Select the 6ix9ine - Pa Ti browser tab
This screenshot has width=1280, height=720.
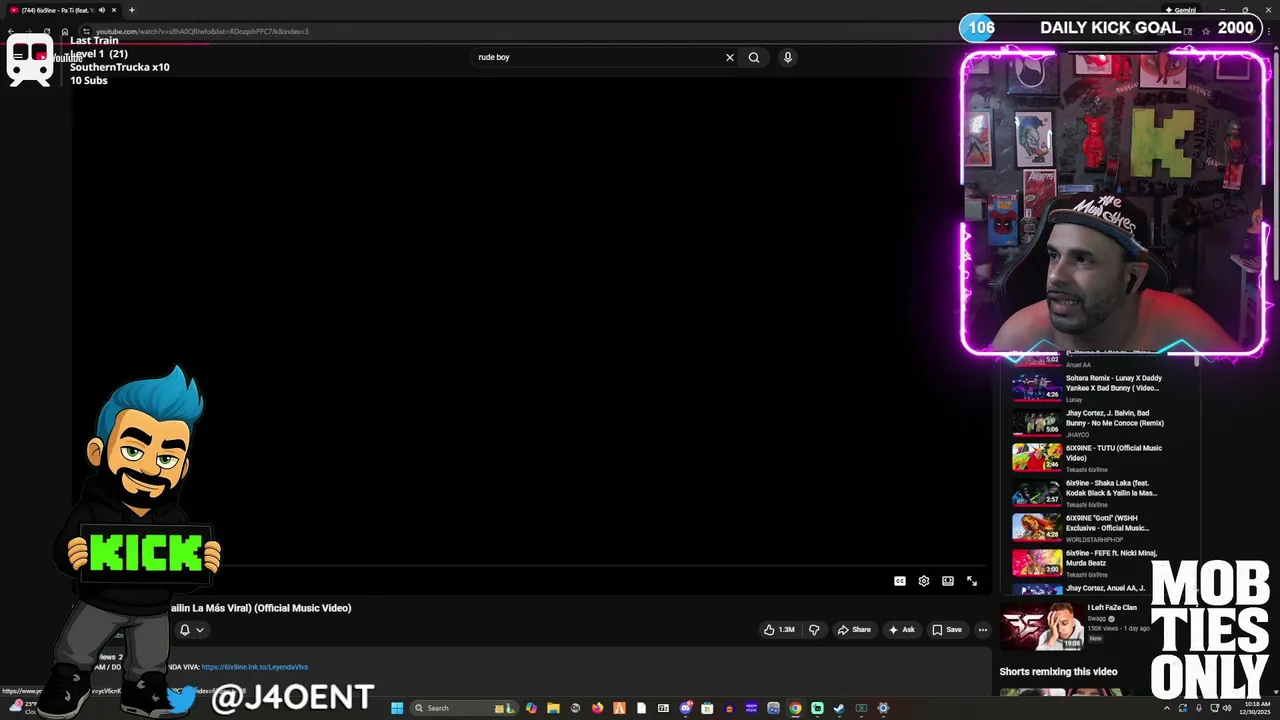(62, 10)
